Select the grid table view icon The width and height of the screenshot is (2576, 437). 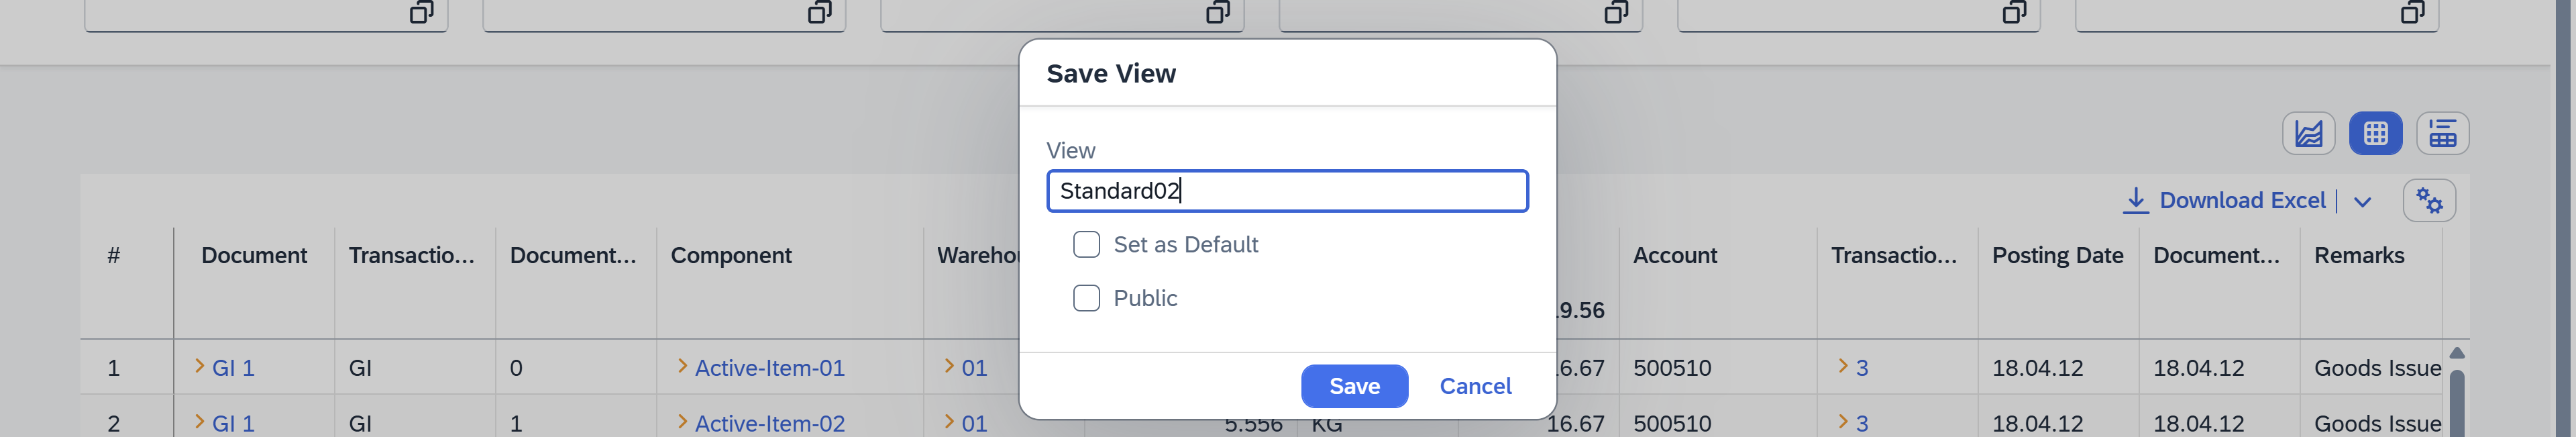2375,133
